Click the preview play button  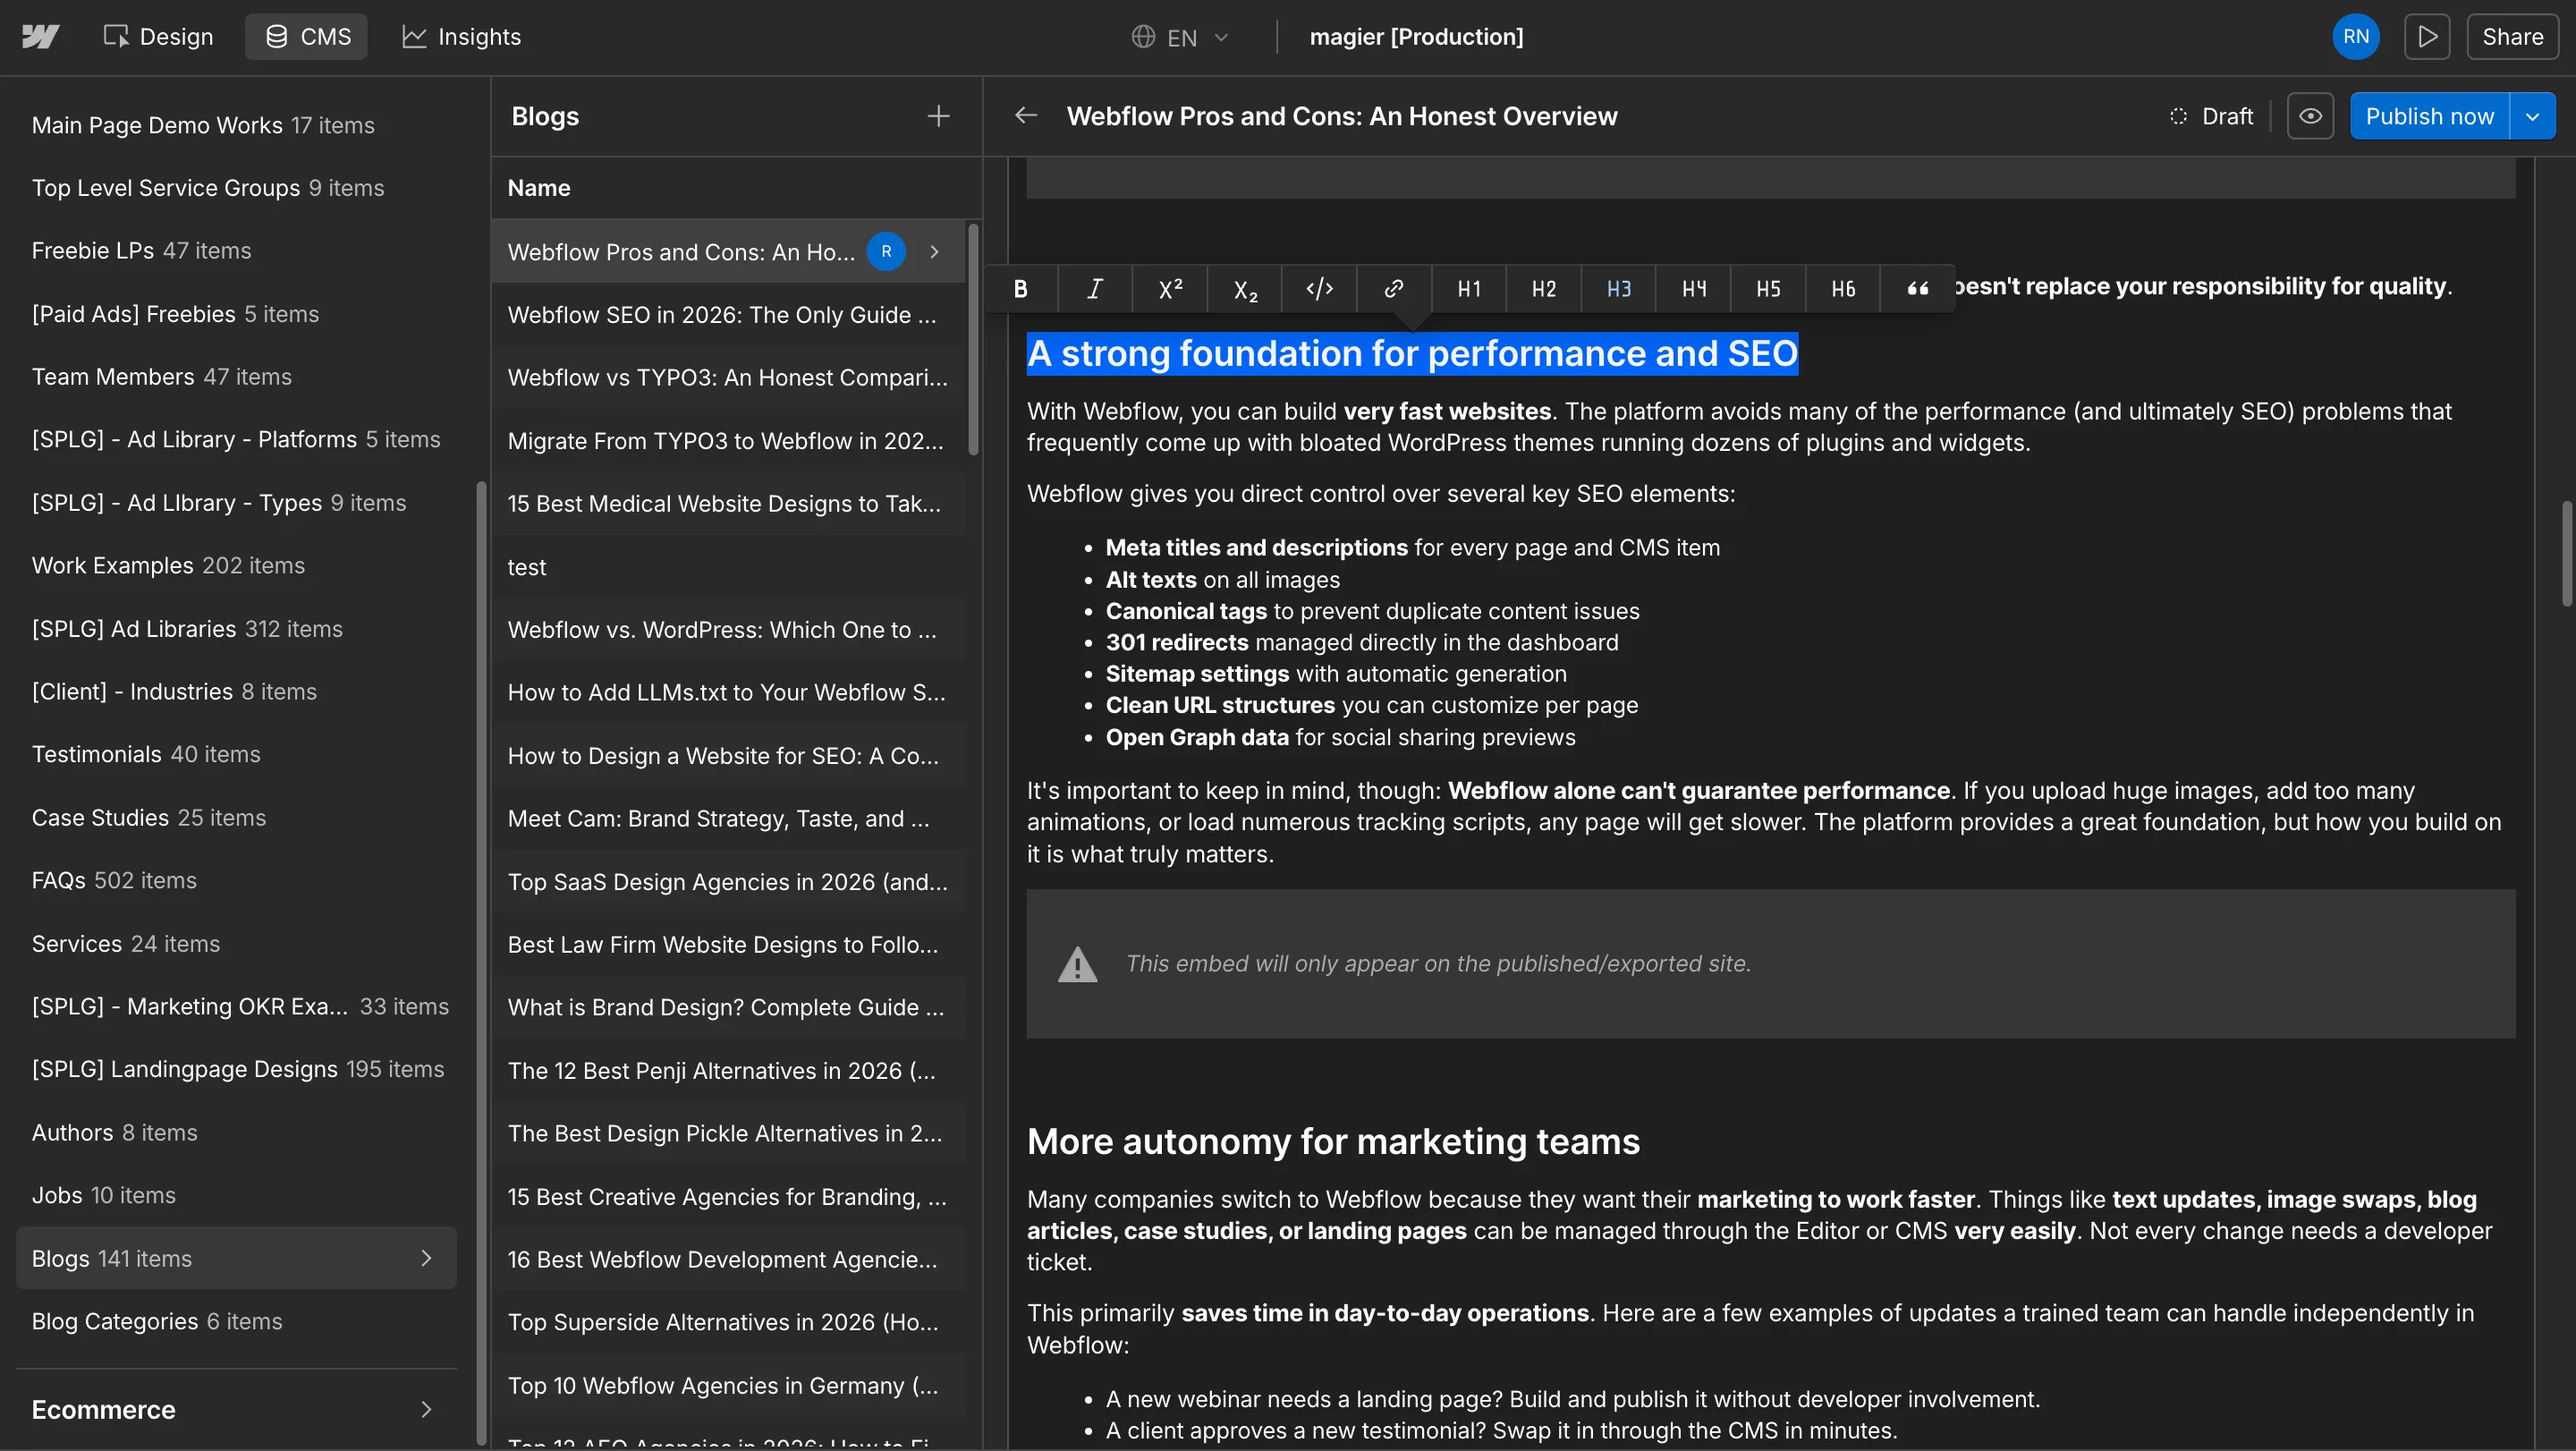click(2427, 37)
